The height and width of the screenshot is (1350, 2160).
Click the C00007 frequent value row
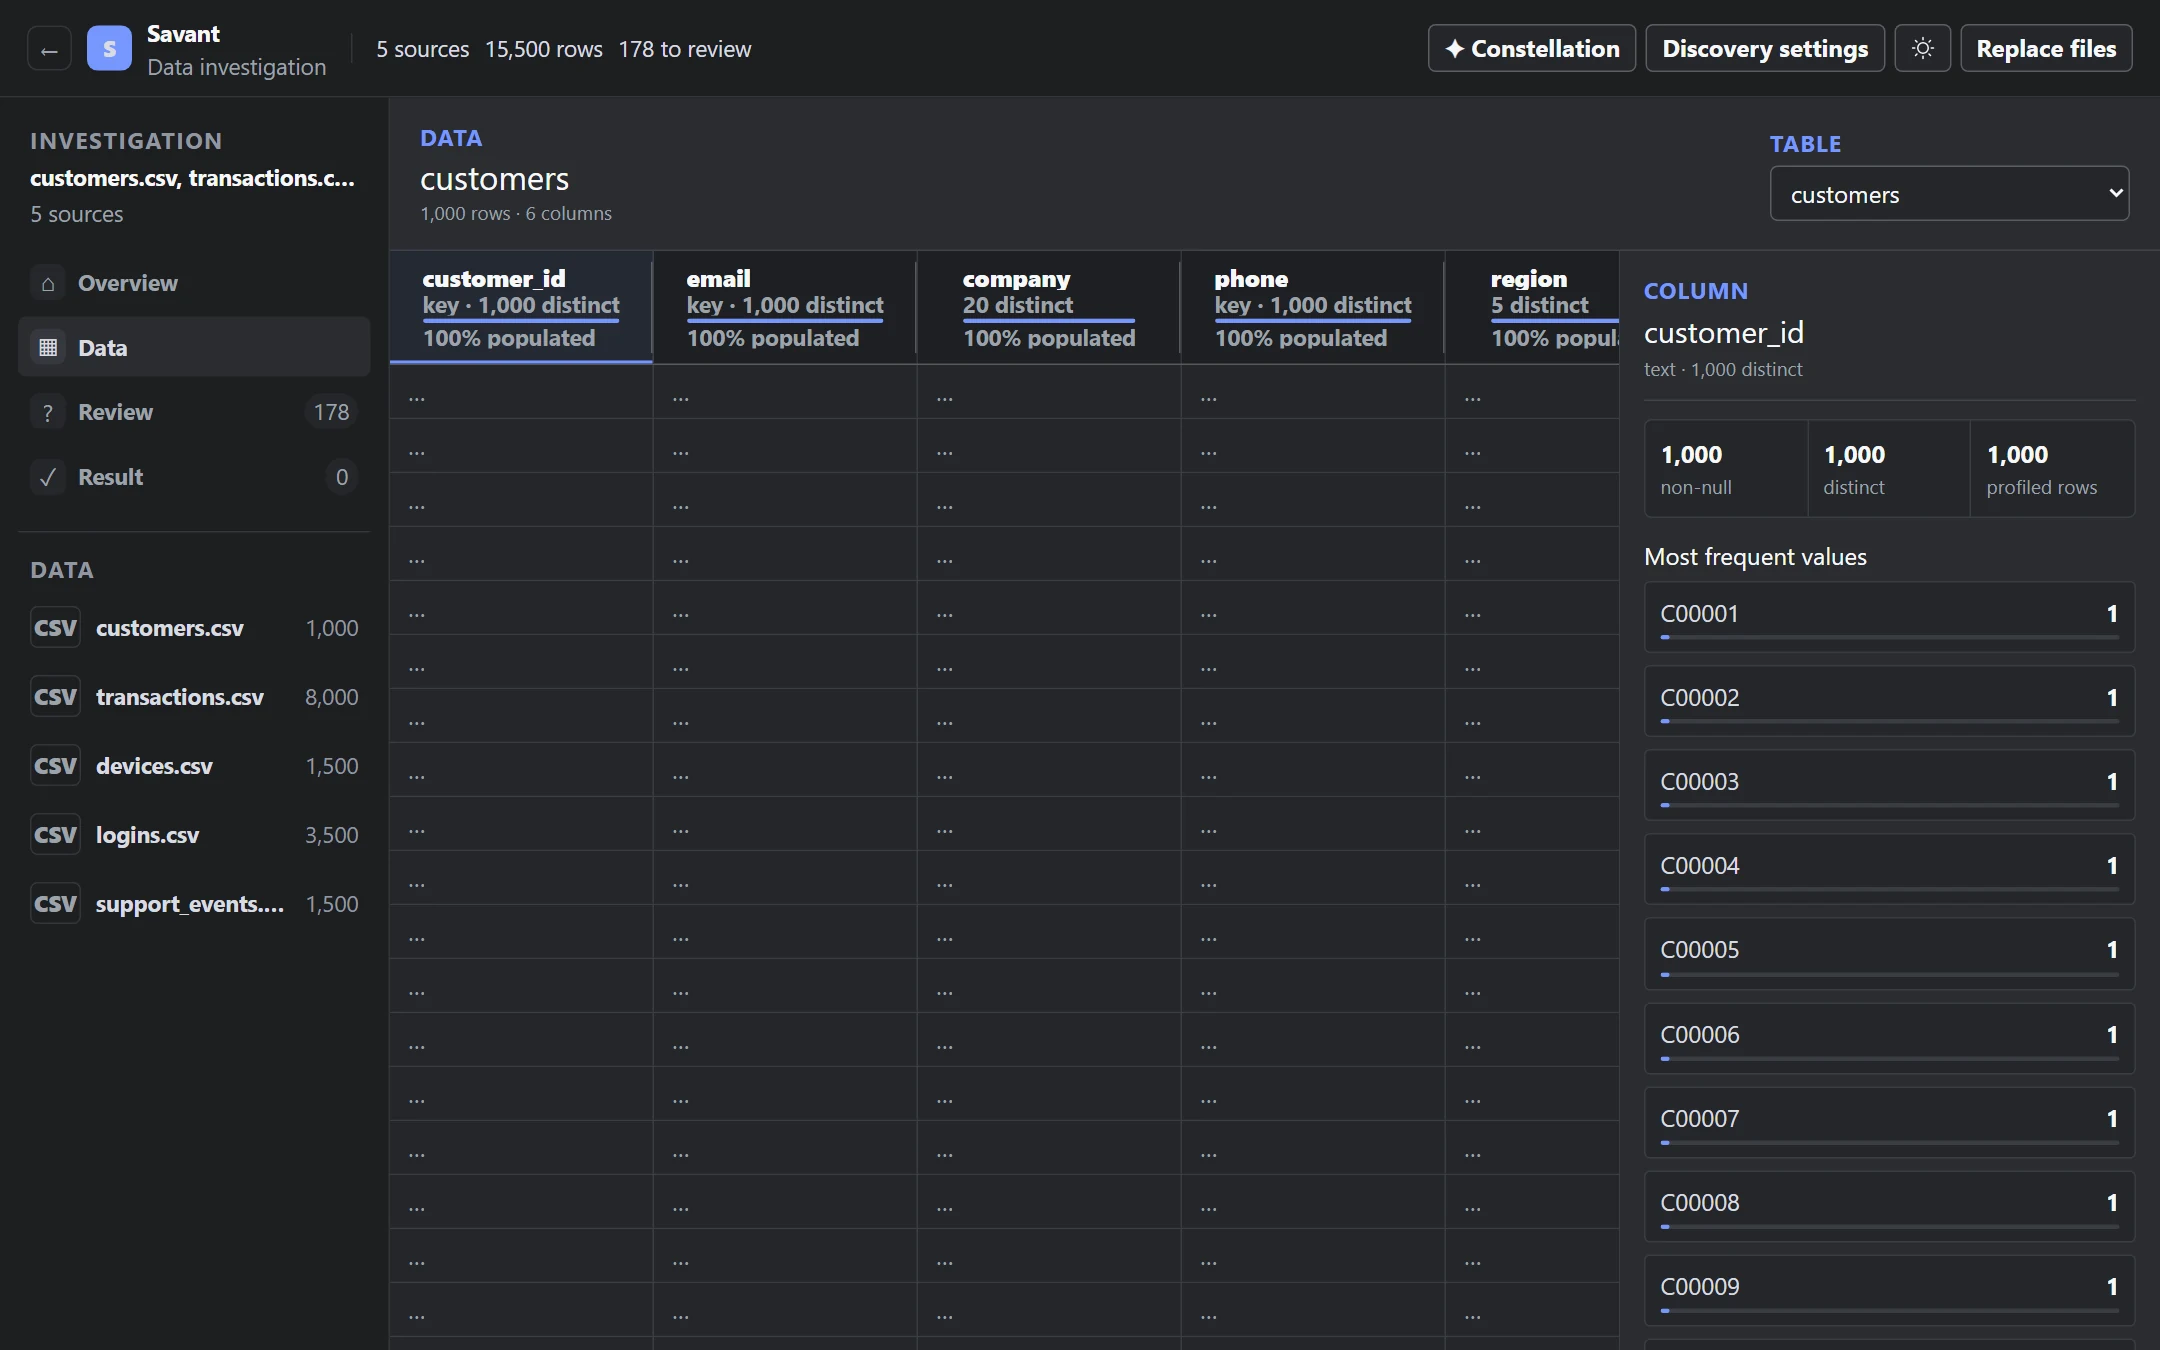(1889, 1122)
